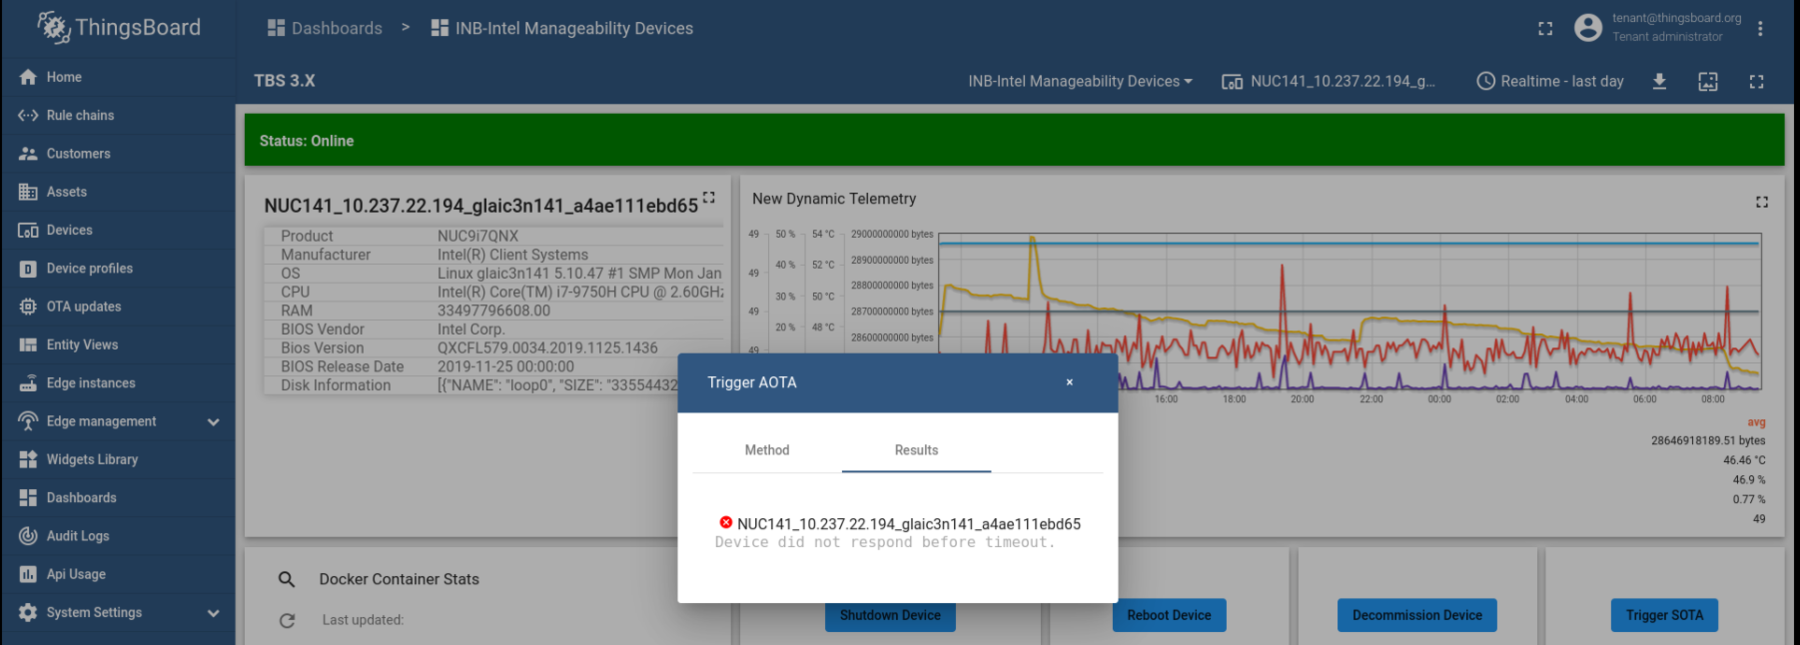
Task: Open INB-Intel Manageability Devices state dropdown
Action: click(1080, 81)
